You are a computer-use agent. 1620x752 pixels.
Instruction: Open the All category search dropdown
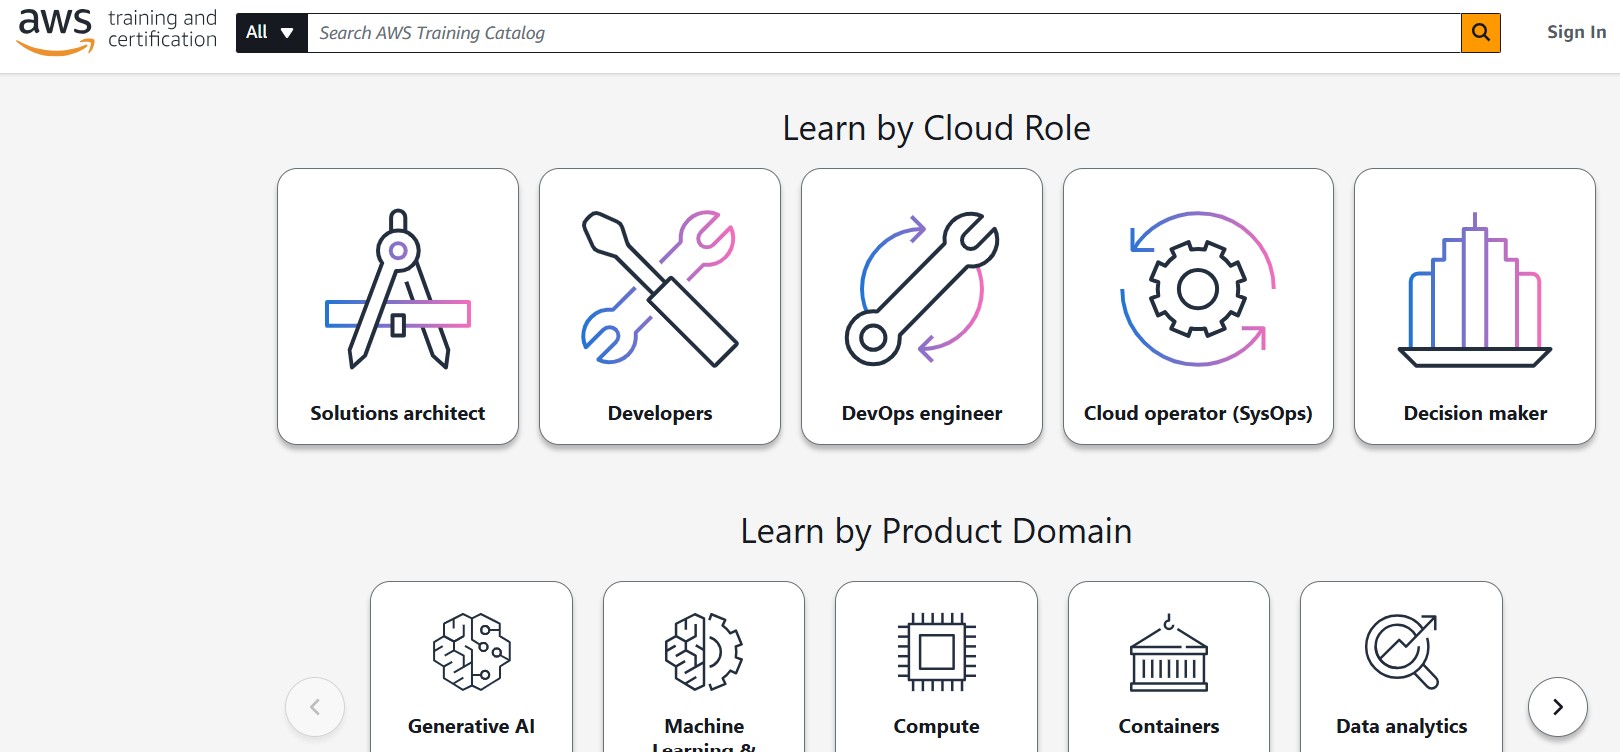tap(271, 33)
